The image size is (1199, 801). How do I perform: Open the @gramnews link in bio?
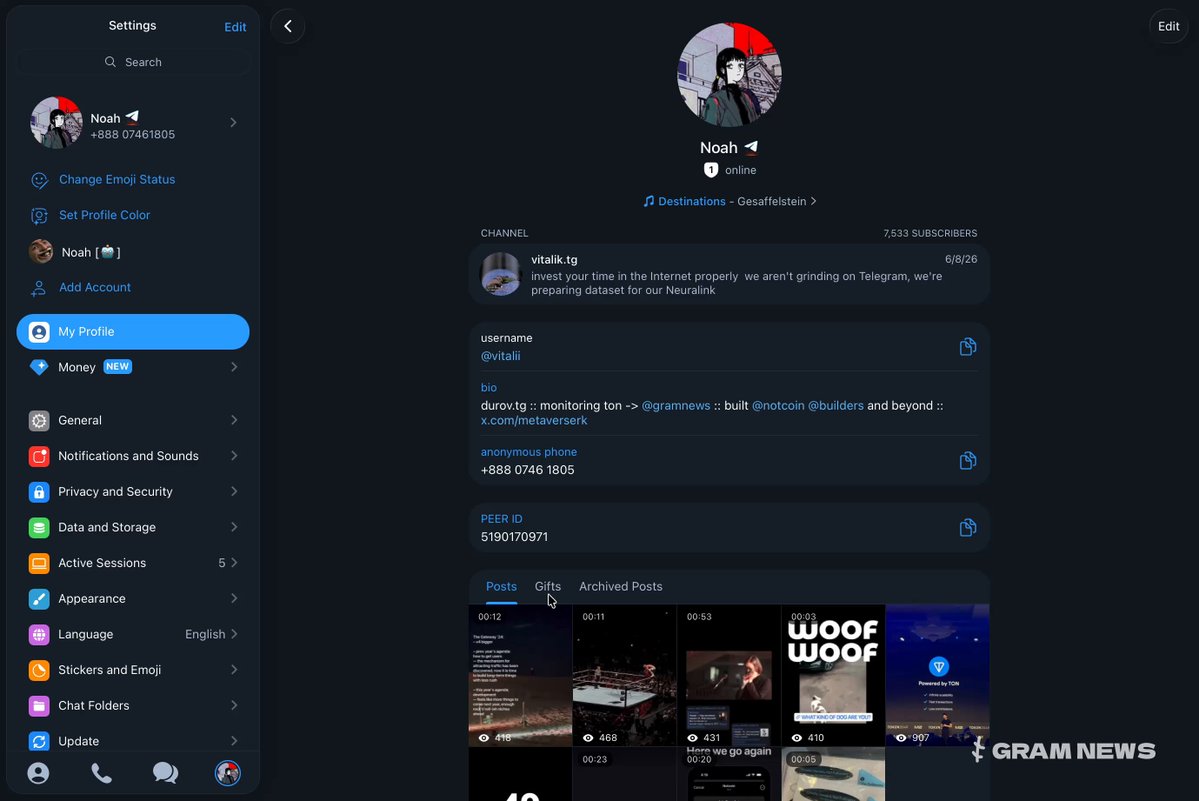point(676,406)
